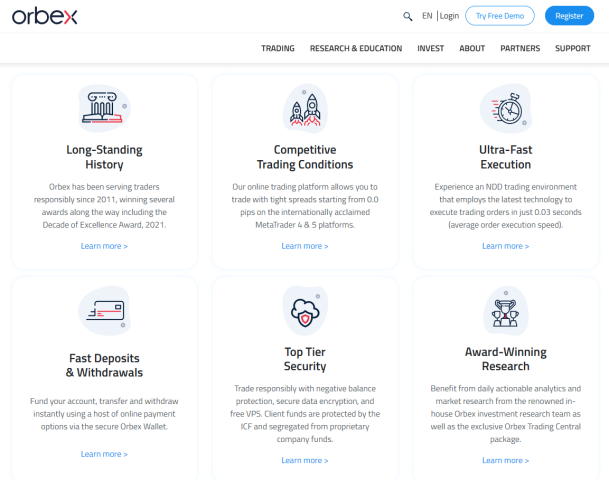Follow Learn more under Competitive Trading Conditions
The height and width of the screenshot is (480, 609).
(x=305, y=246)
